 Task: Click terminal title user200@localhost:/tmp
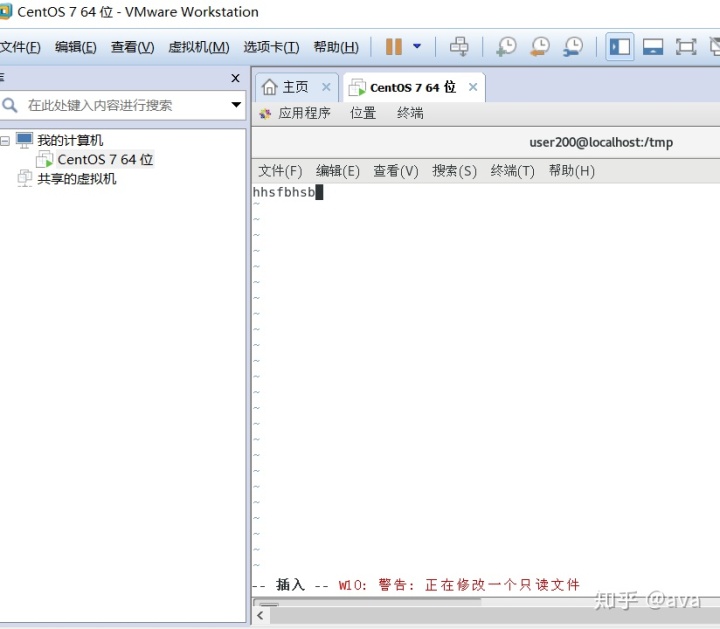coord(601,142)
